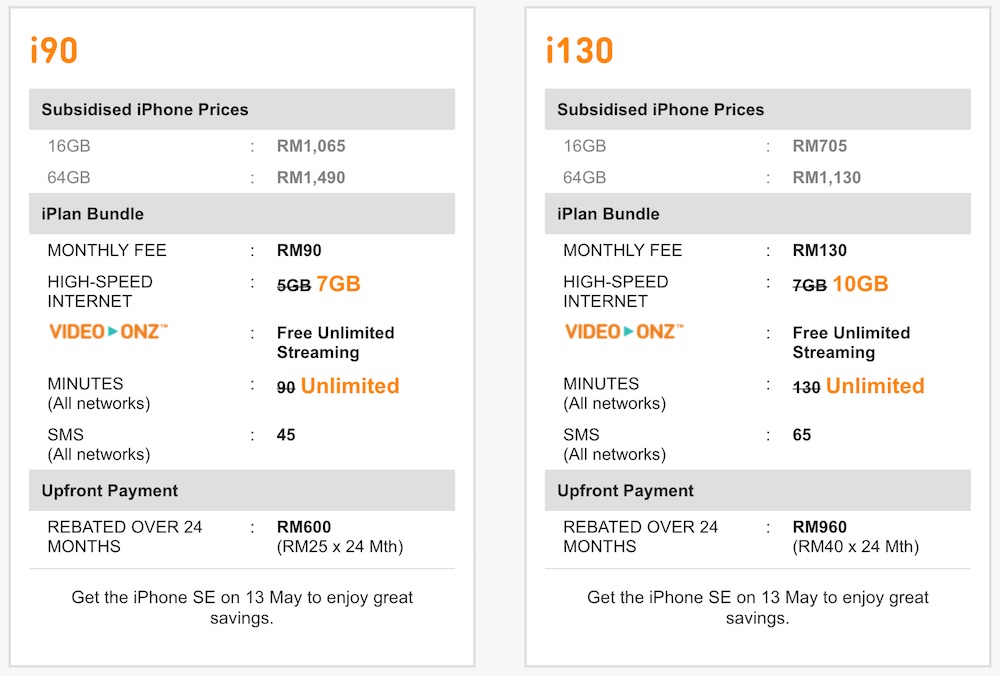The width and height of the screenshot is (1000, 676).
Task: Click Unlimited minutes in the i90 plan
Action: coord(350,386)
